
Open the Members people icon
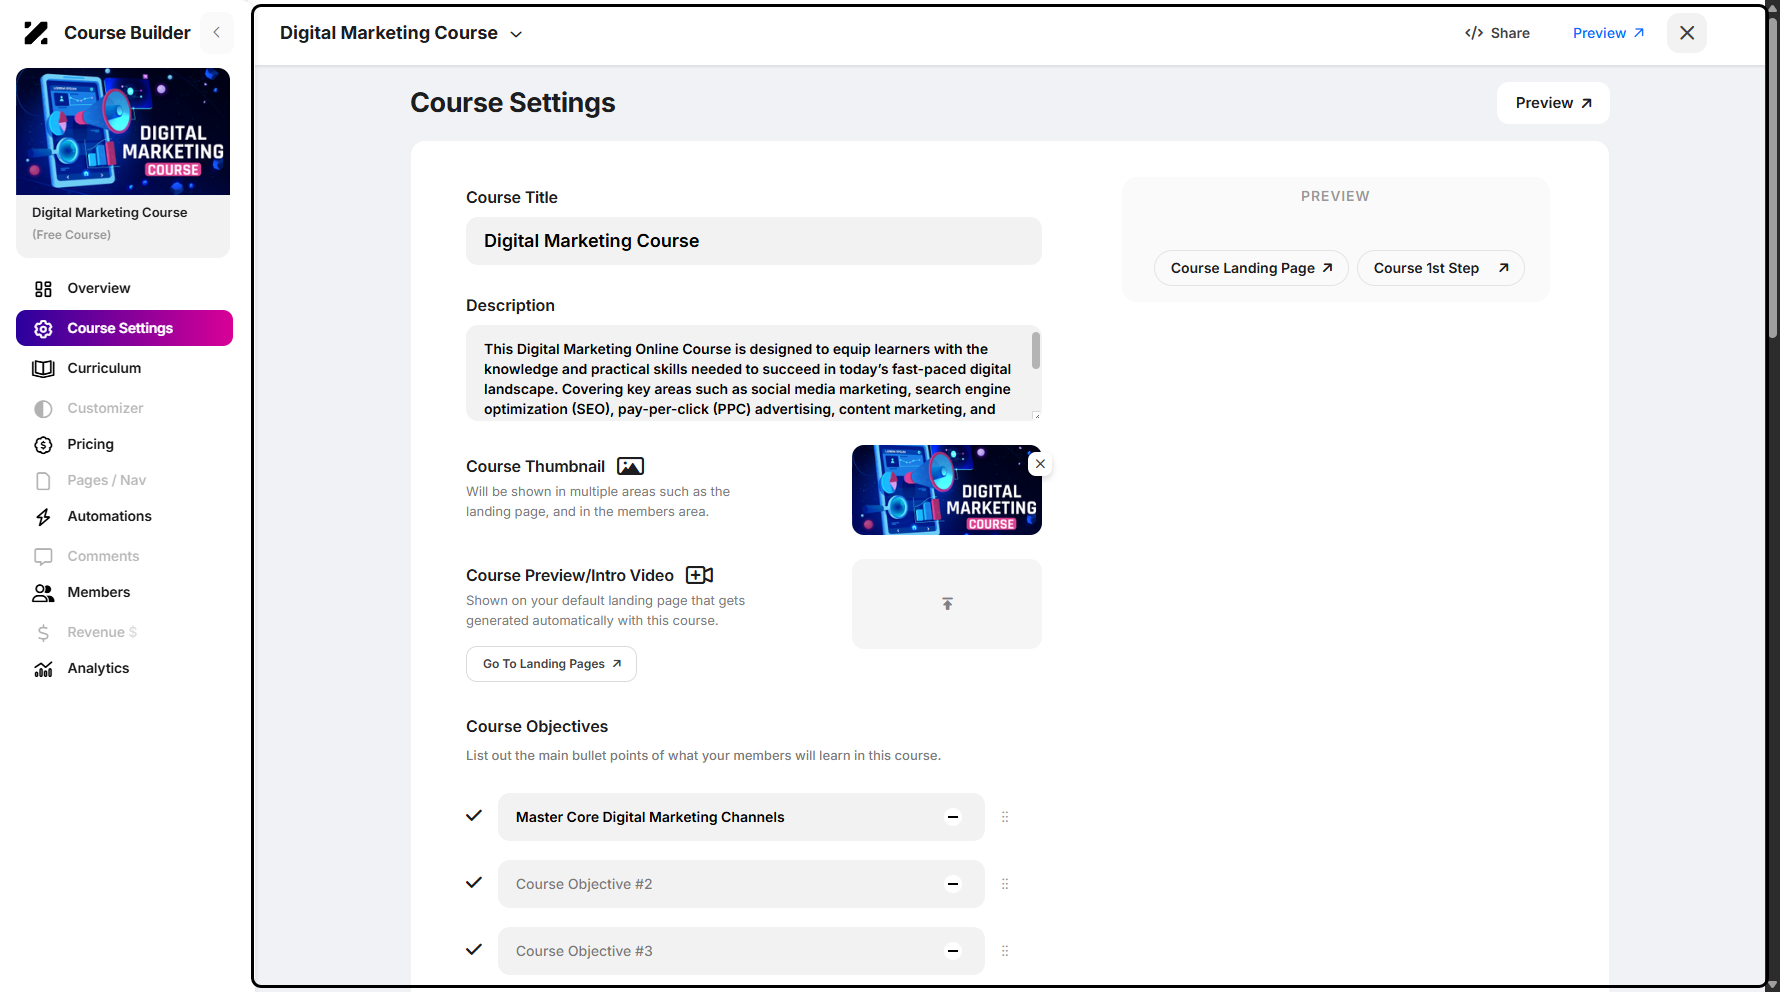coord(43,593)
